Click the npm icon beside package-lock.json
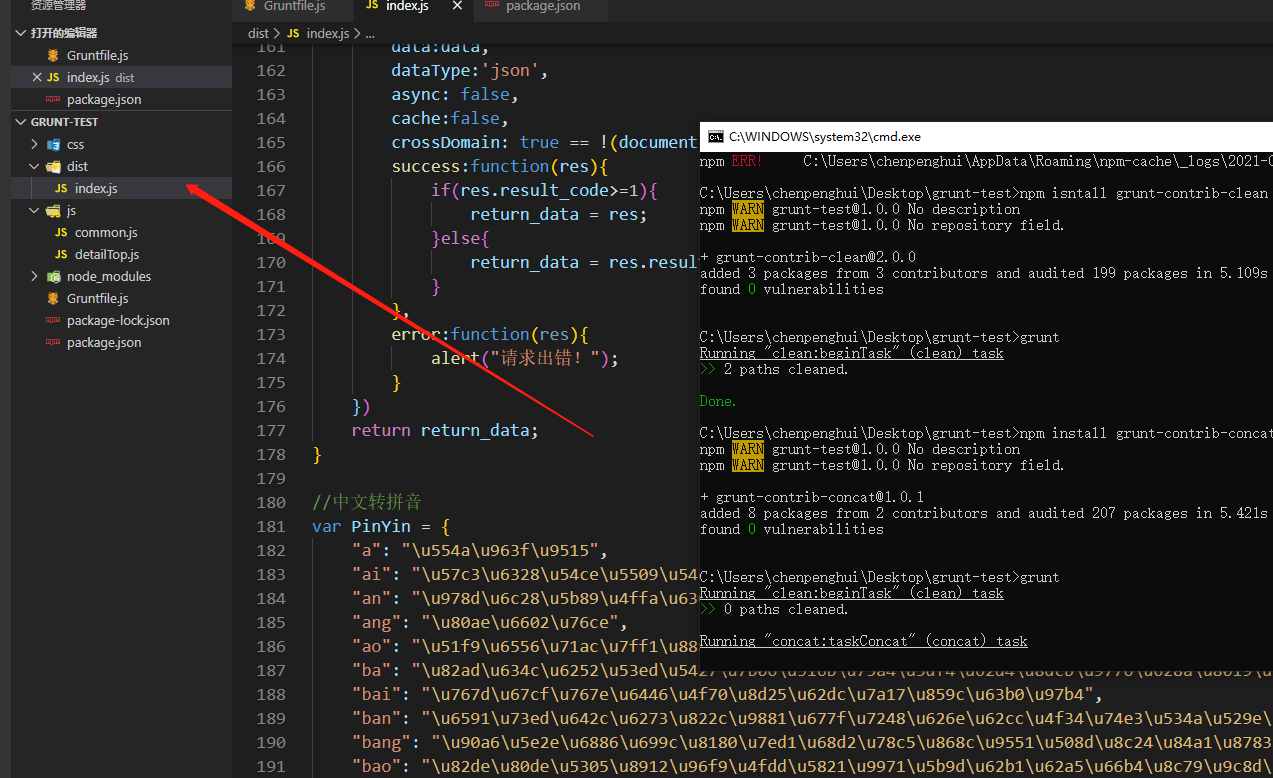This screenshot has width=1273, height=778. (54, 320)
